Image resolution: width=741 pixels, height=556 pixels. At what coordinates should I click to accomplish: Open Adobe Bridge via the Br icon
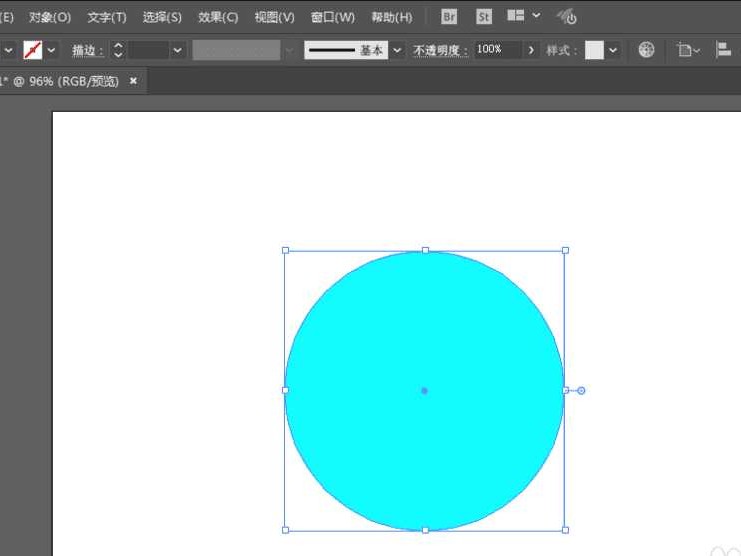coord(449,17)
